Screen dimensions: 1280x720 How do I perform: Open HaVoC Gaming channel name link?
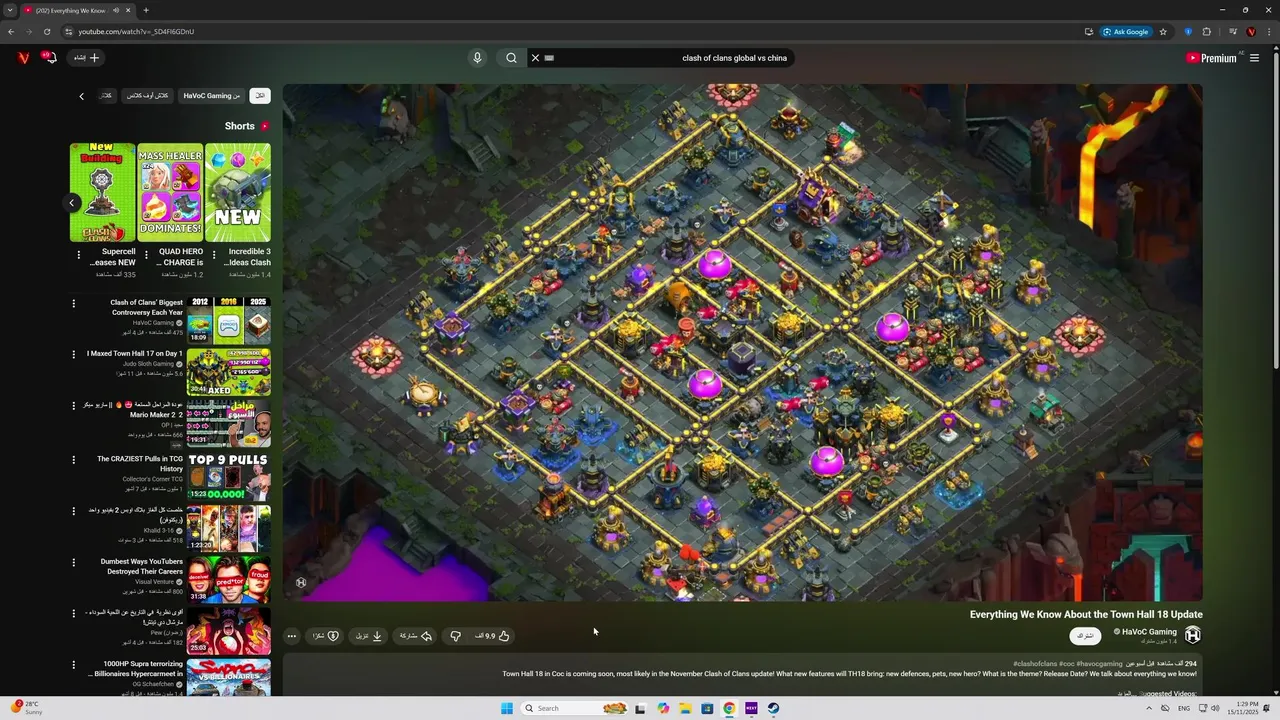[x=1149, y=632]
